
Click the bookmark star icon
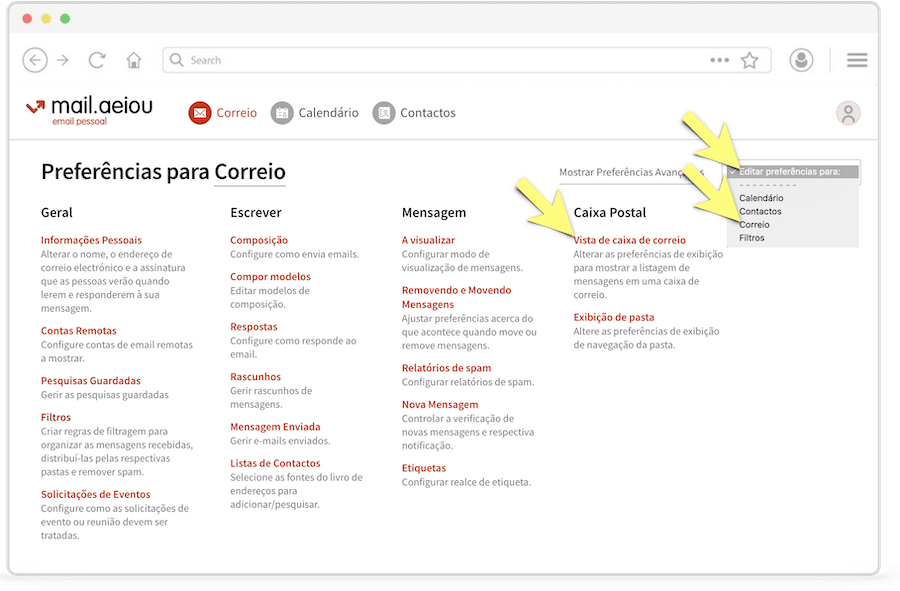tap(749, 60)
